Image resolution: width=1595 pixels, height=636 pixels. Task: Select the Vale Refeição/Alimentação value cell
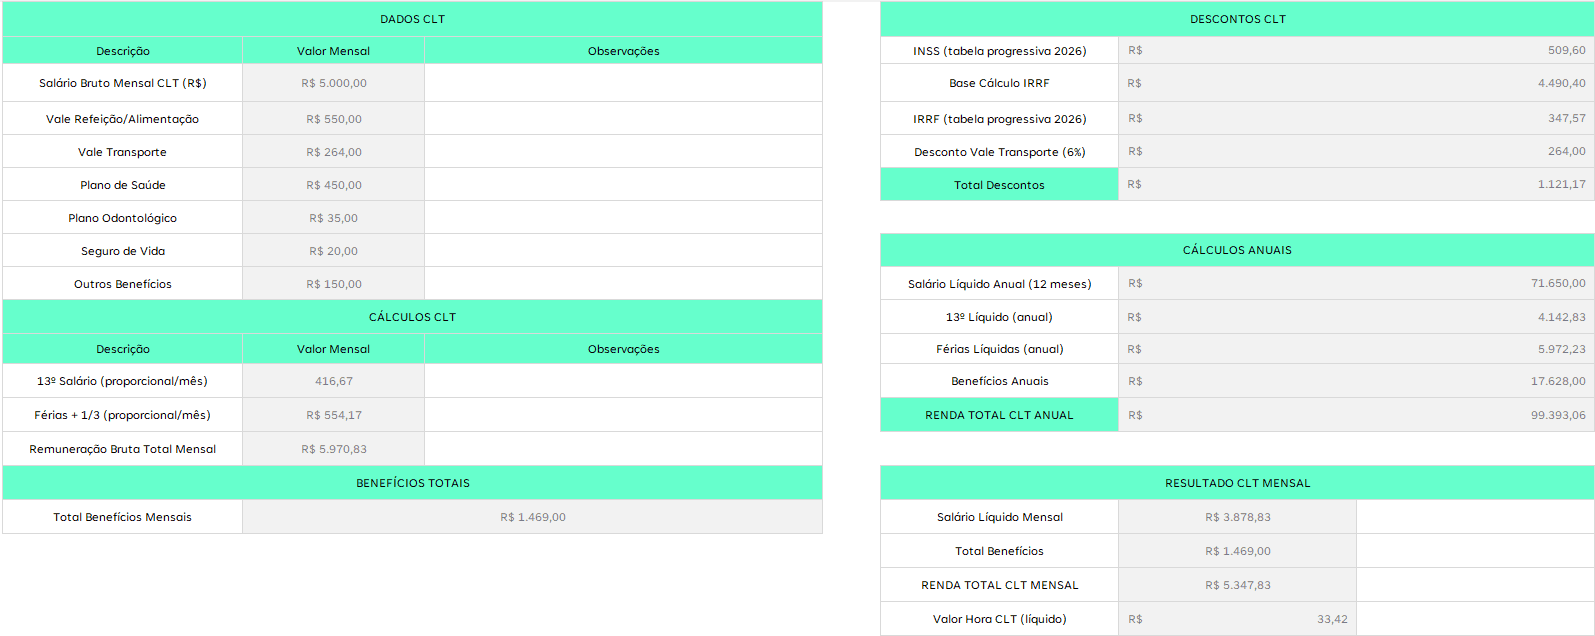tap(333, 119)
